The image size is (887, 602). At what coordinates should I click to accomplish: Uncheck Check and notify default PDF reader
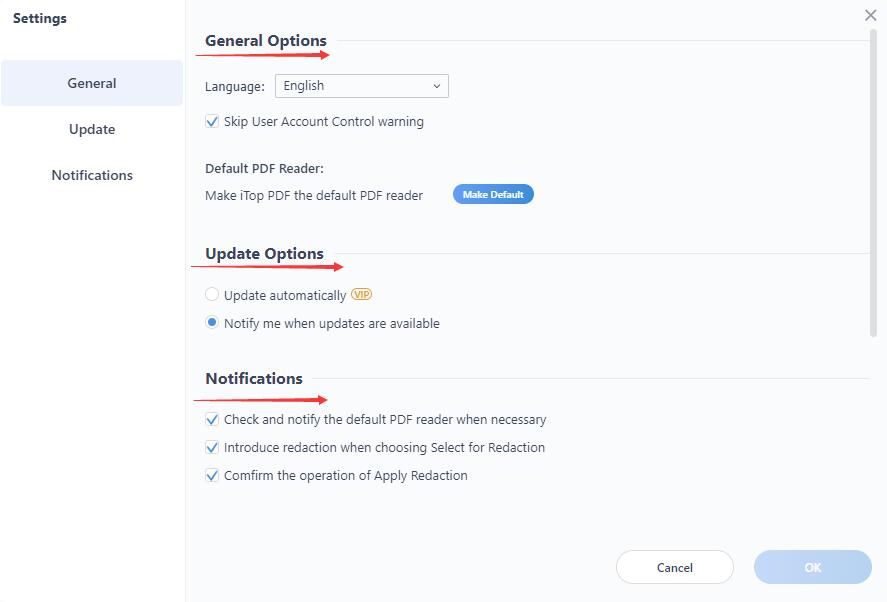pos(212,420)
